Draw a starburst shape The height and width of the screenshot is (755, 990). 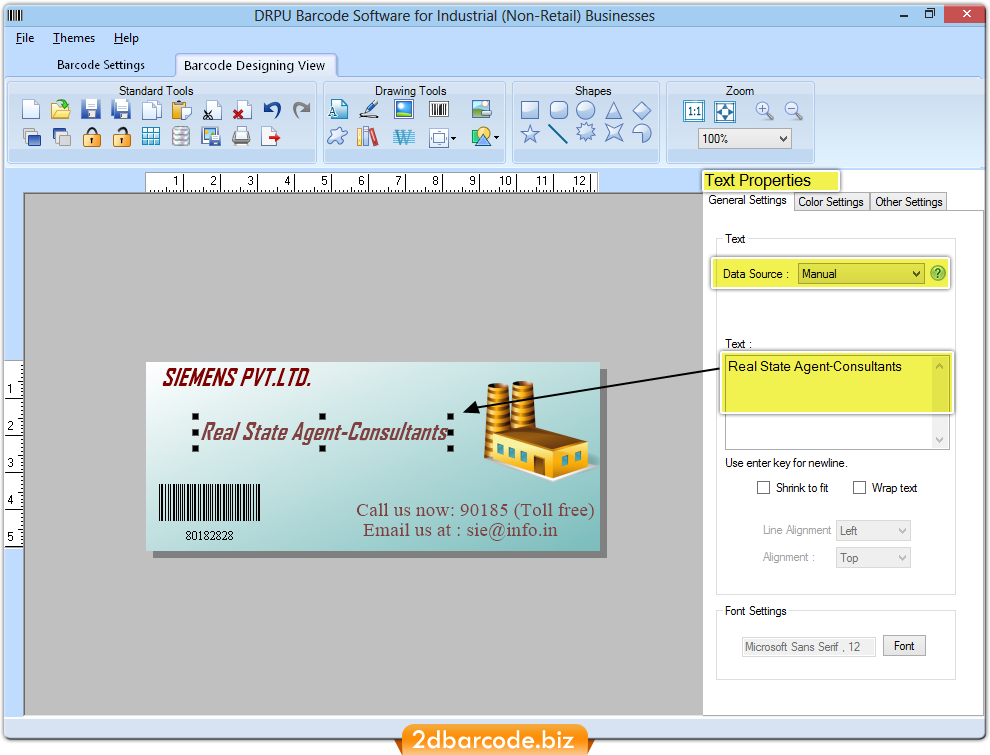point(586,133)
